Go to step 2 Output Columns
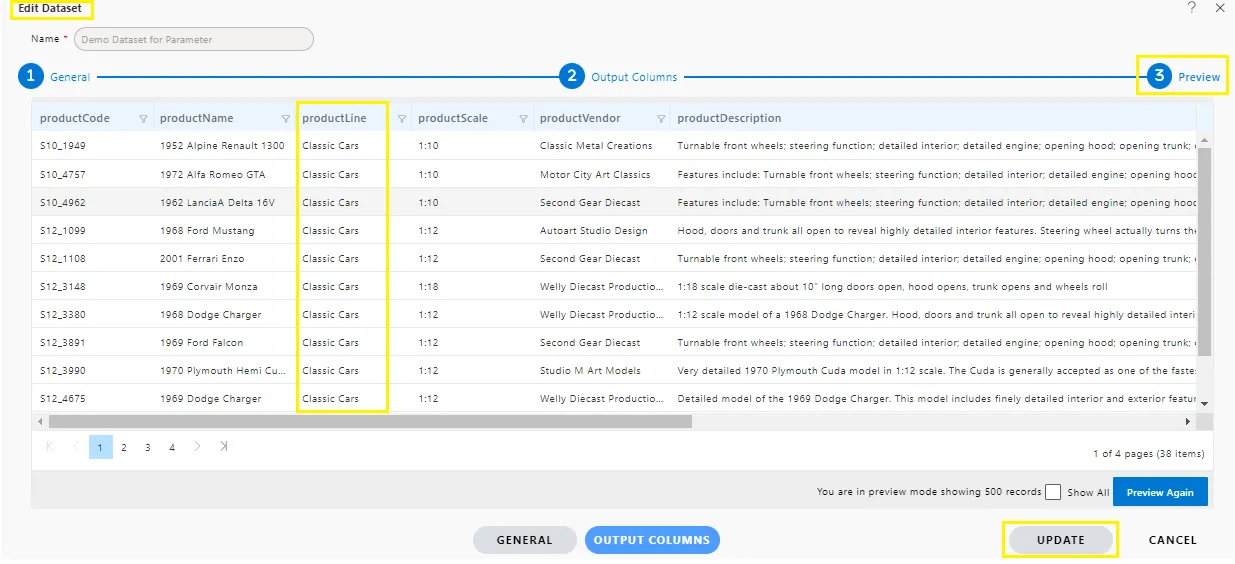This screenshot has width=1235, height=564. (x=618, y=76)
